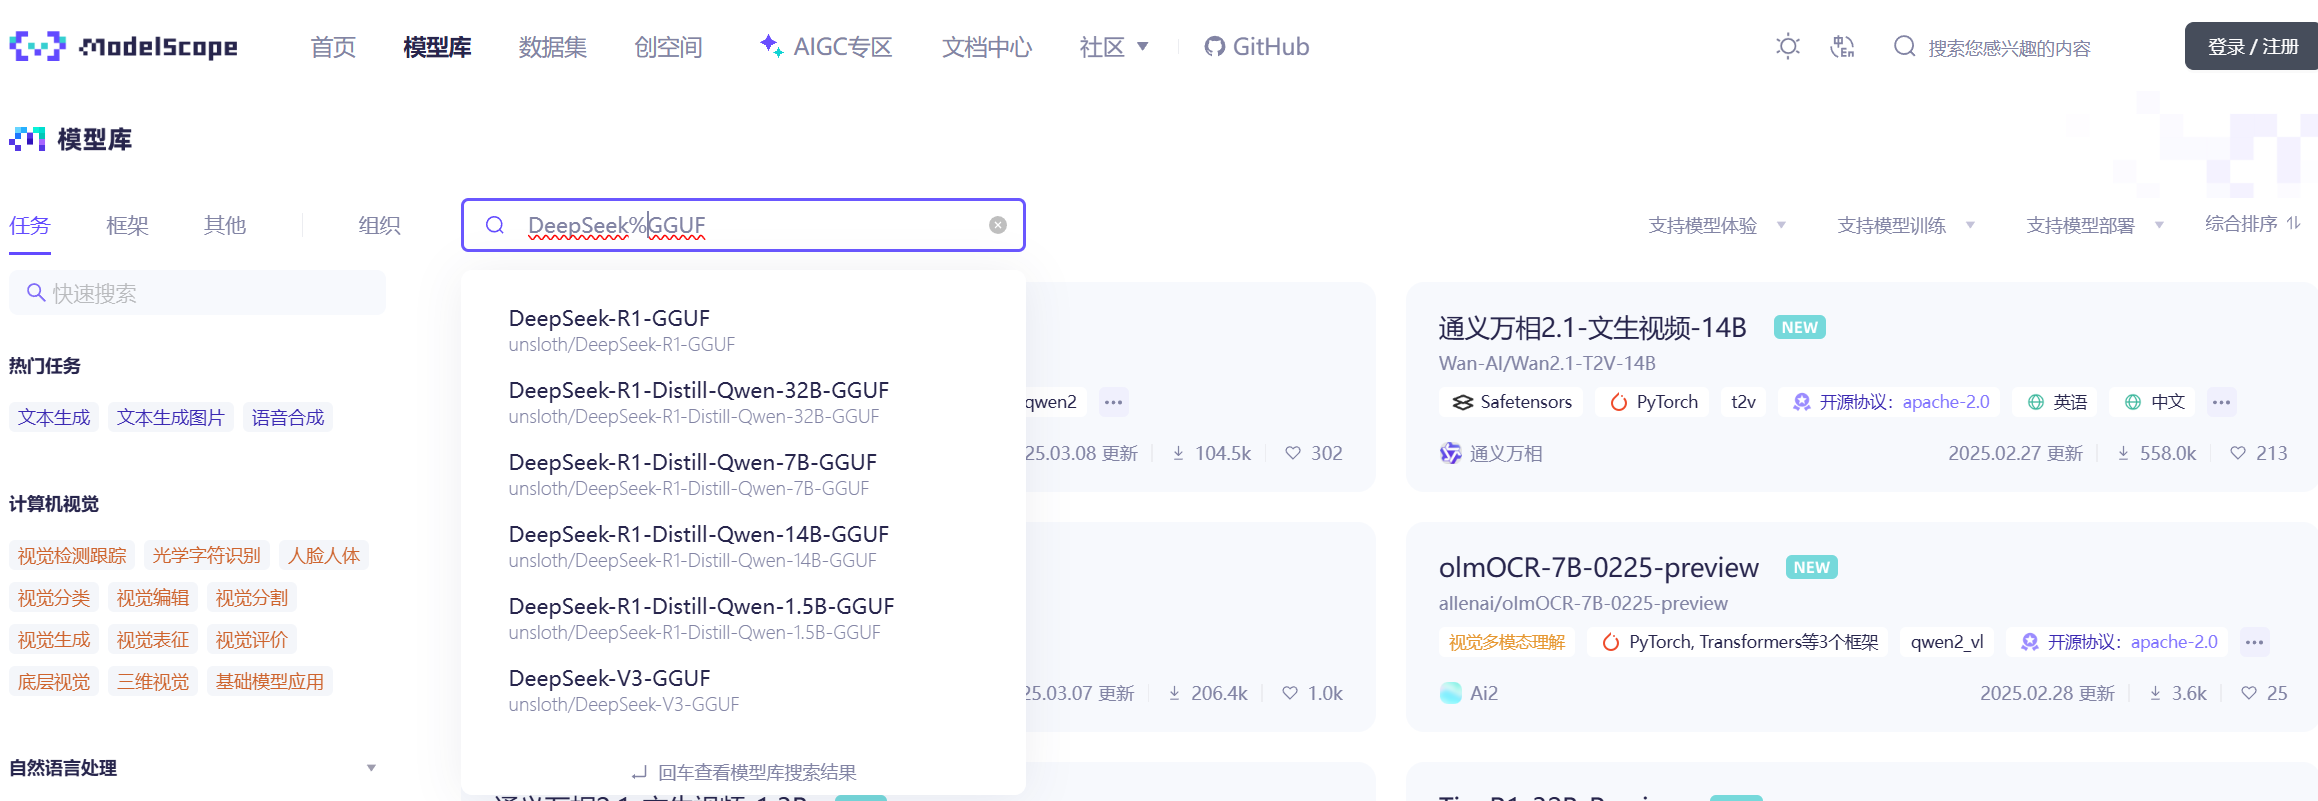Viewport: 2318px width, 801px height.
Task: Select the 组织 filter tab
Action: 379,226
